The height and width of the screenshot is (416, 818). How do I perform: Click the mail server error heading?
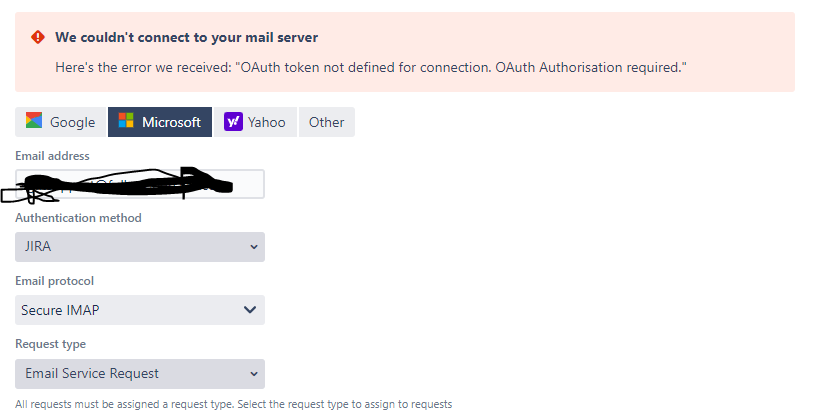point(186,38)
